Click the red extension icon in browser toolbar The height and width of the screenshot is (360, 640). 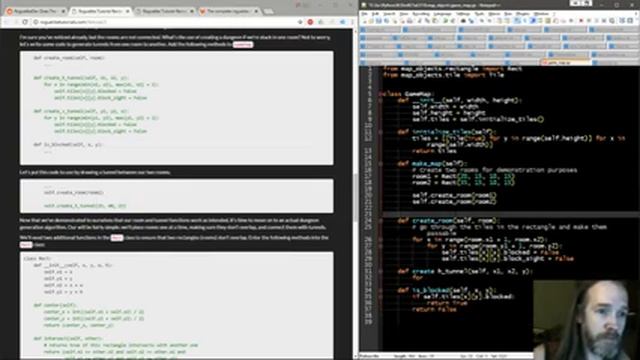(x=310, y=22)
